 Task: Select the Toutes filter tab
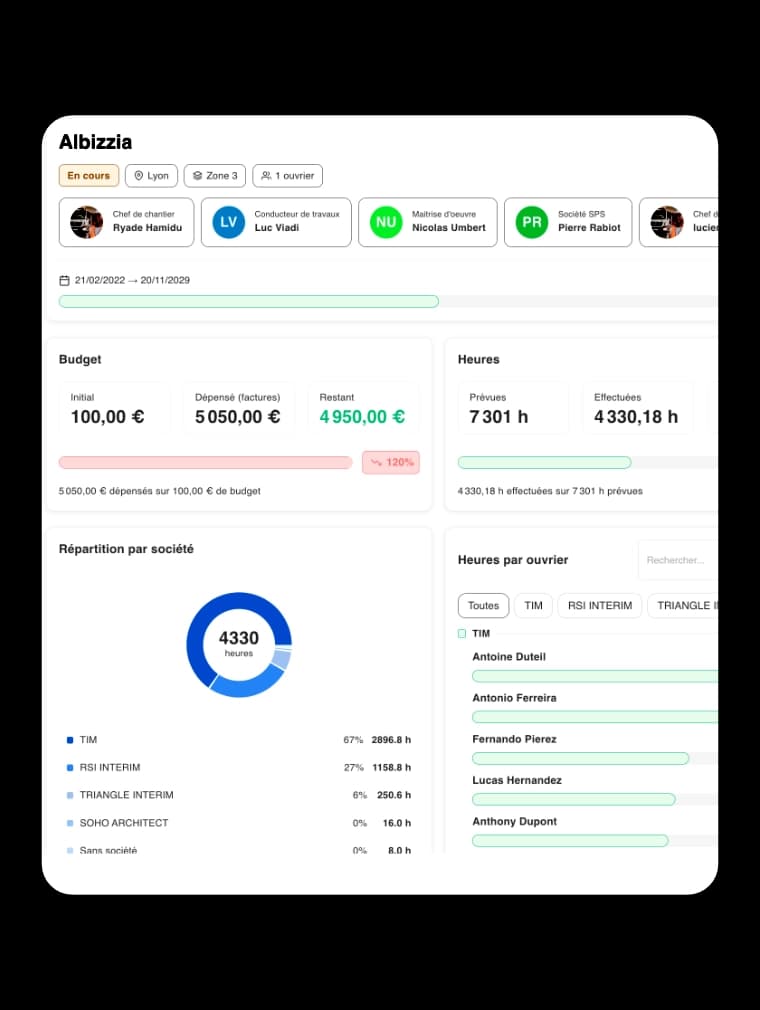point(483,605)
